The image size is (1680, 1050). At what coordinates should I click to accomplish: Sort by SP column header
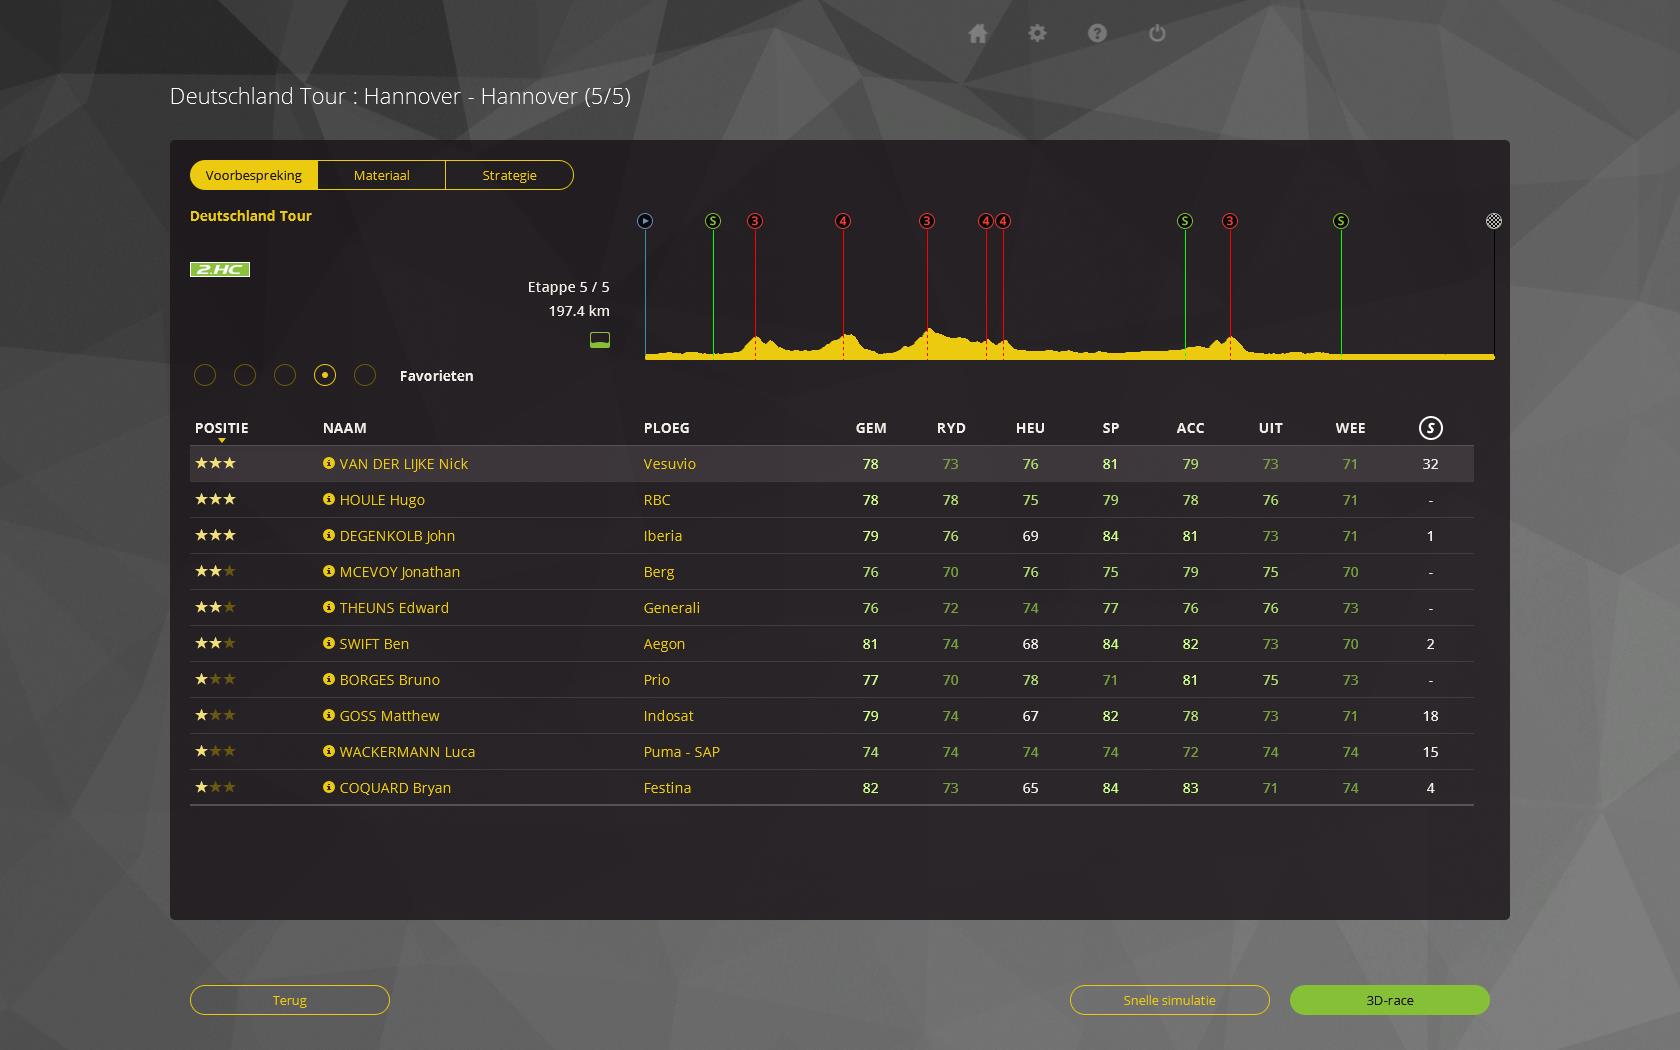(1110, 428)
